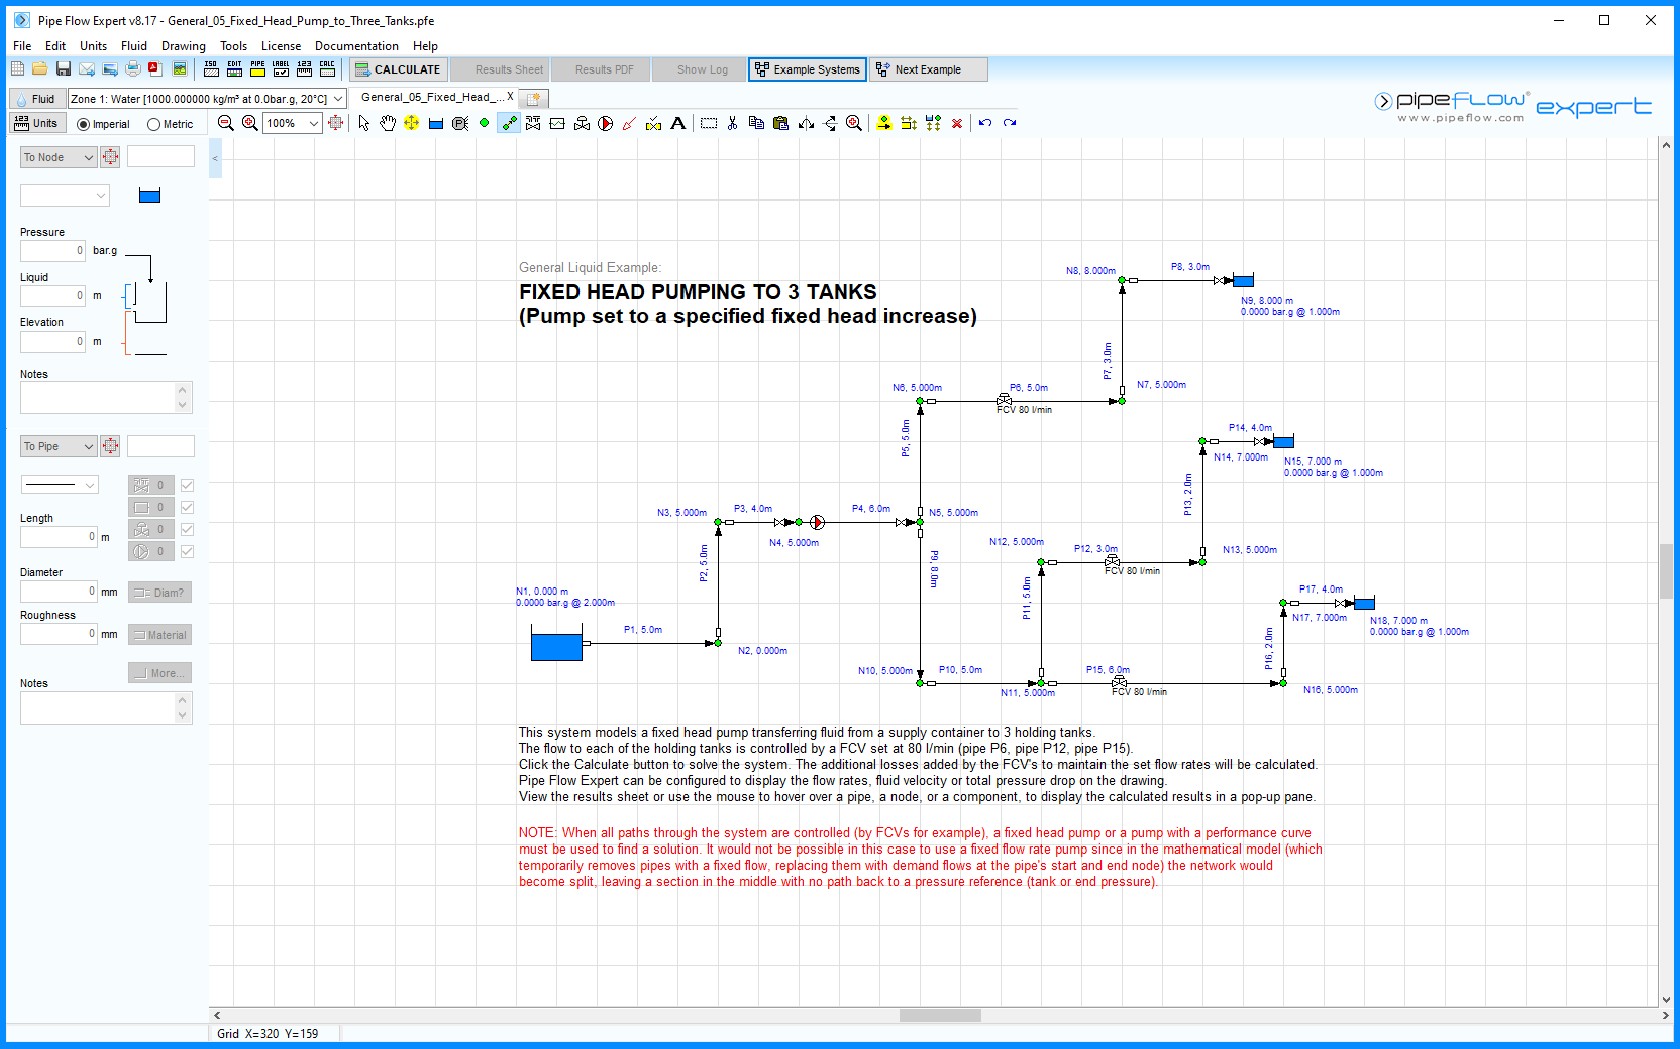
Task: Collapse the left panel with chevron
Action: [x=215, y=159]
